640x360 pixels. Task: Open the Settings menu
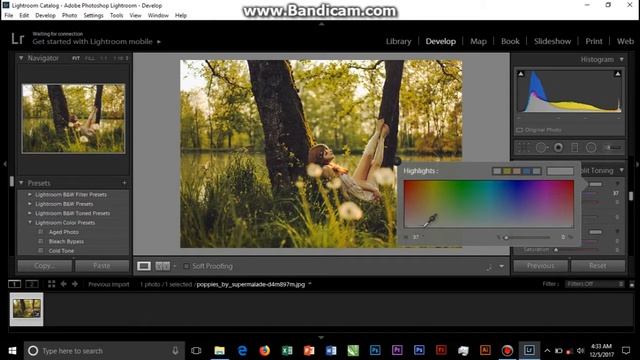click(x=93, y=16)
